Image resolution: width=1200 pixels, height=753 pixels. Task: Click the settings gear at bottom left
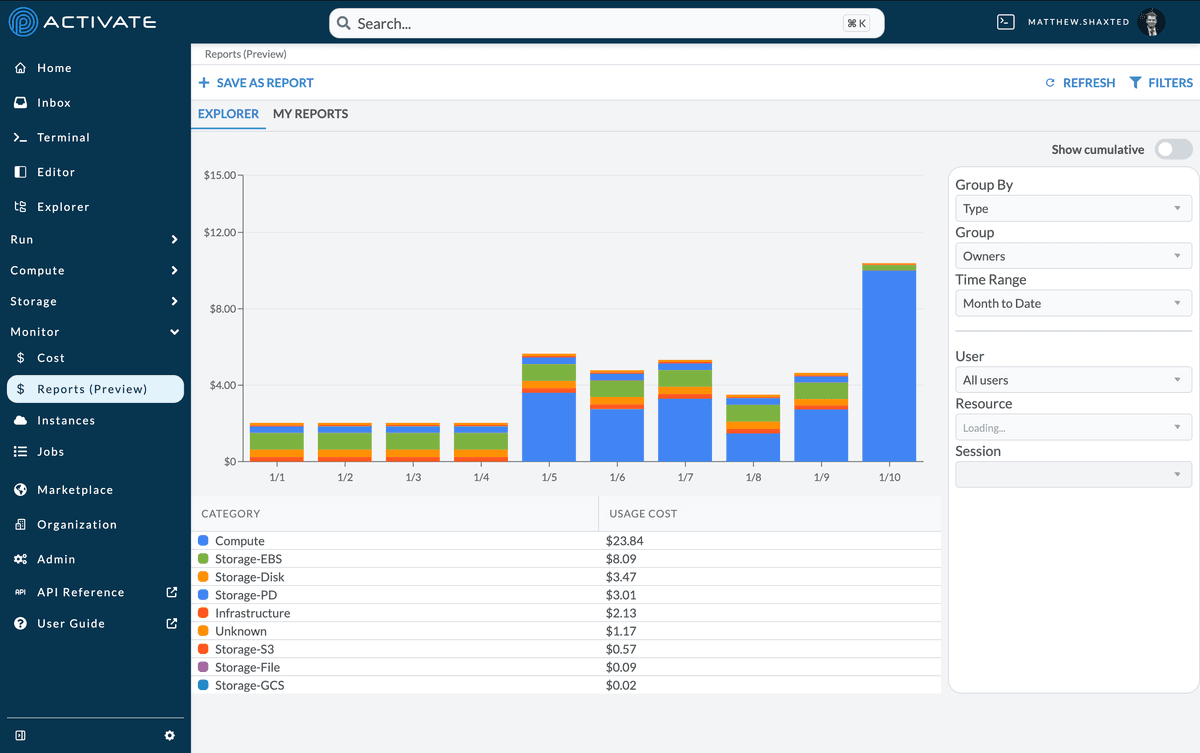[169, 735]
